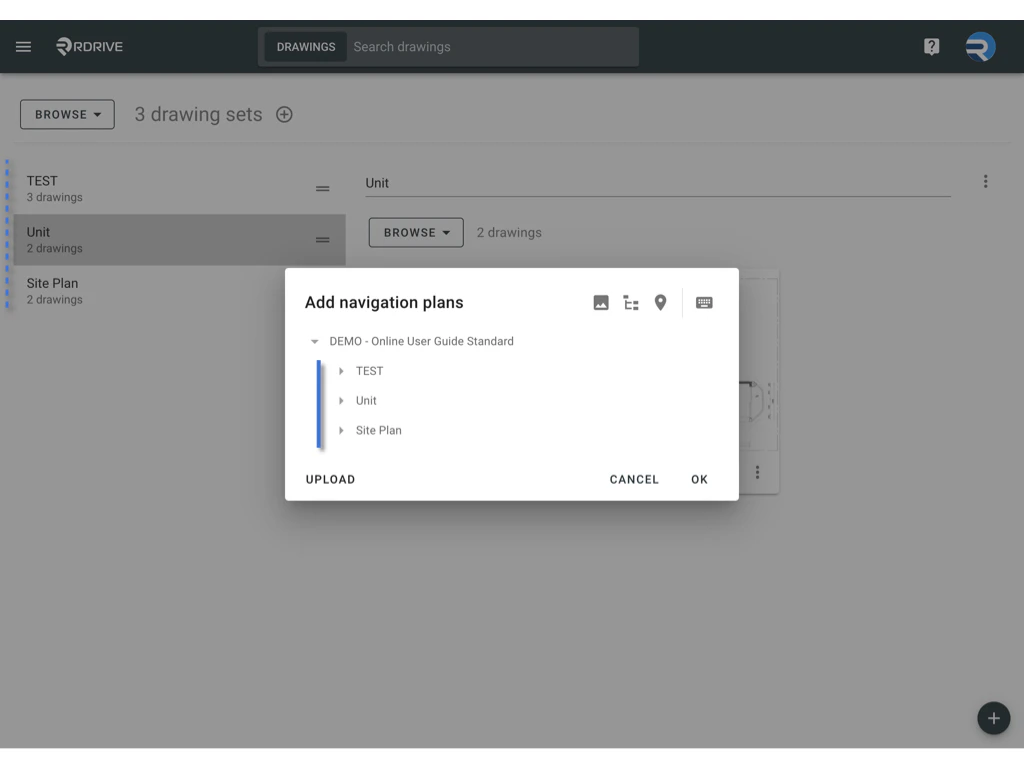Dismiss the dialog with CANCEL
This screenshot has width=1024, height=768.
633,479
